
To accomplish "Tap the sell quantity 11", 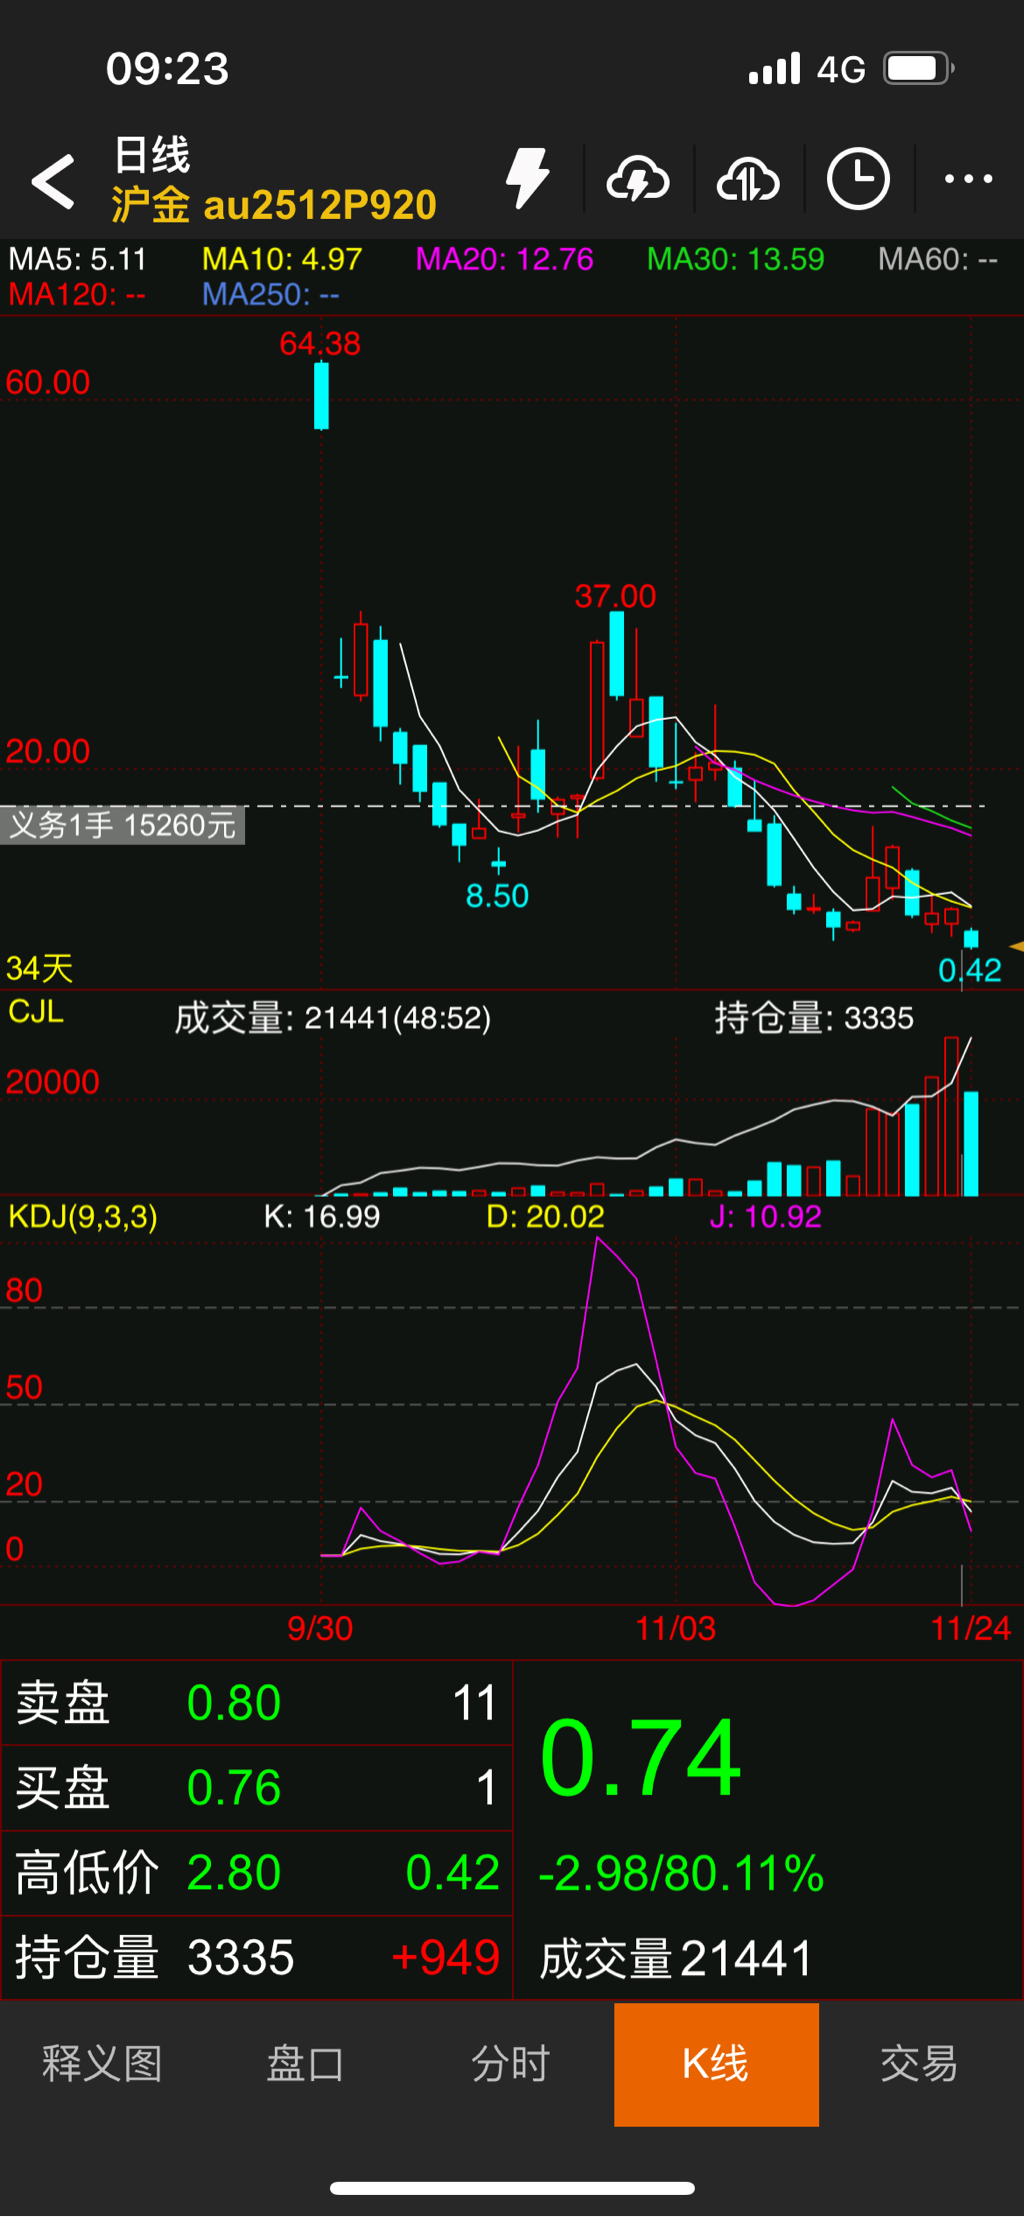I will click(x=475, y=1703).
